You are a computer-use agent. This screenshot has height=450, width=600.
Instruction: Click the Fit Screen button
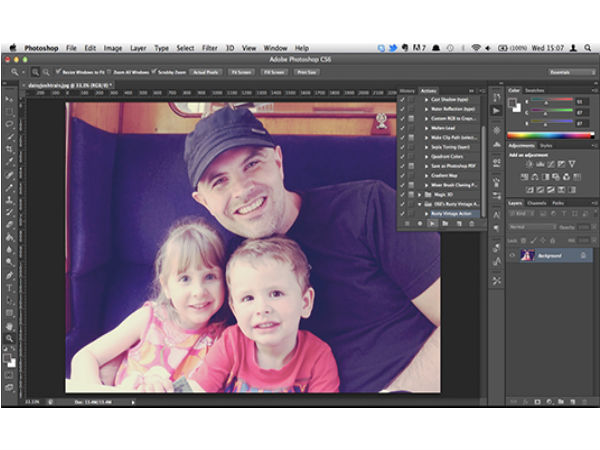click(x=241, y=72)
